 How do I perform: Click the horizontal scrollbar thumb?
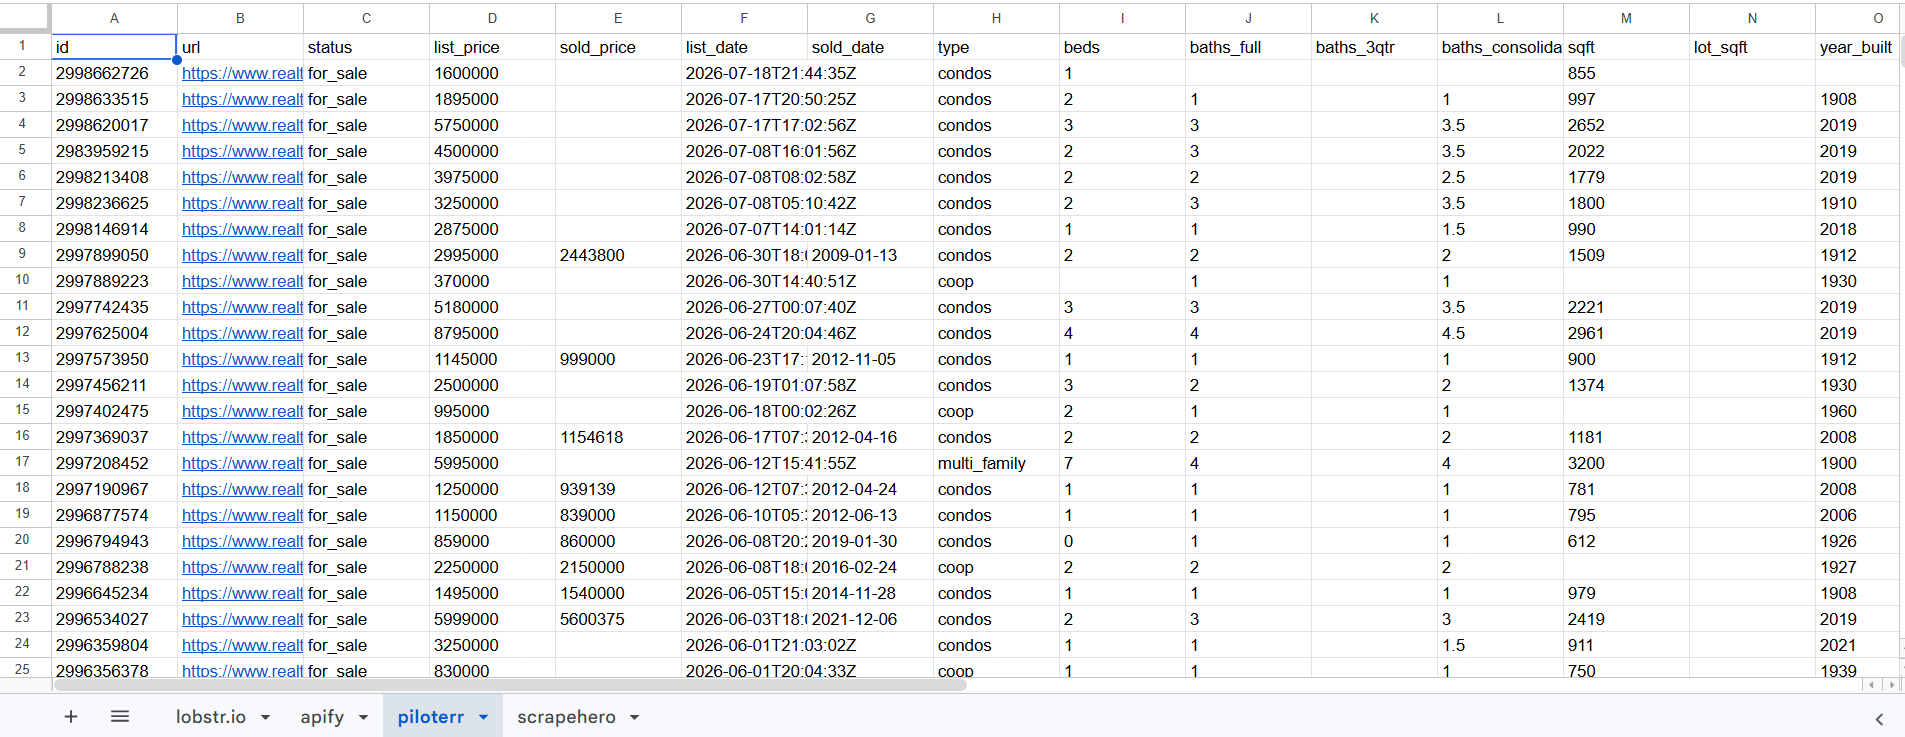[510, 685]
